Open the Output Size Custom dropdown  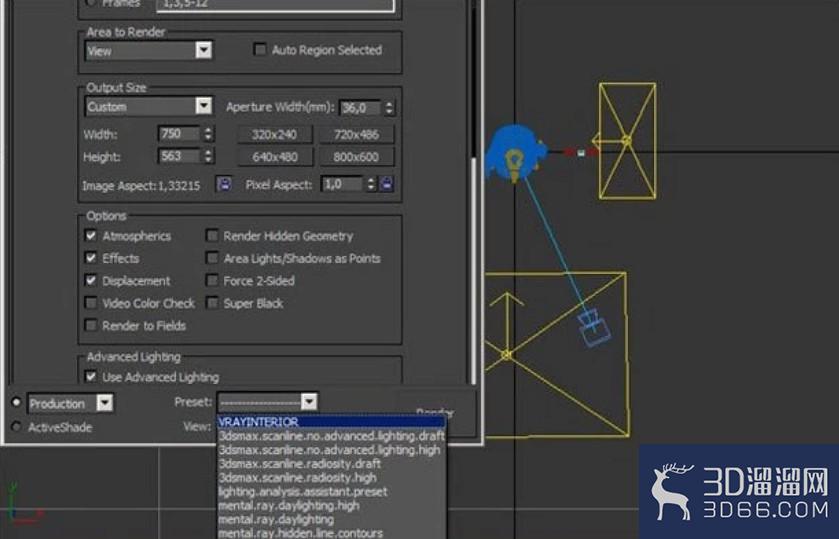point(203,106)
